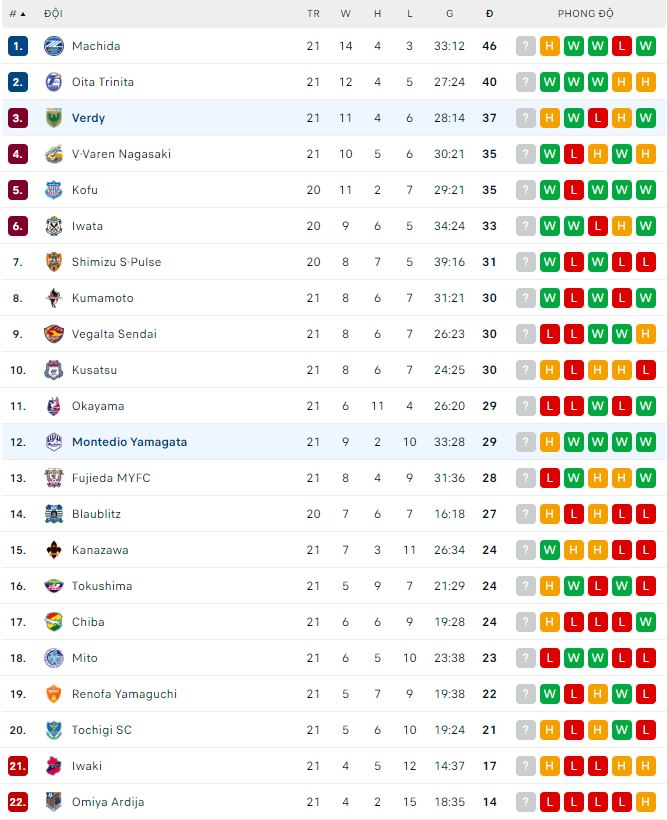Click Machida's upcoming match question mark box

pos(526,46)
